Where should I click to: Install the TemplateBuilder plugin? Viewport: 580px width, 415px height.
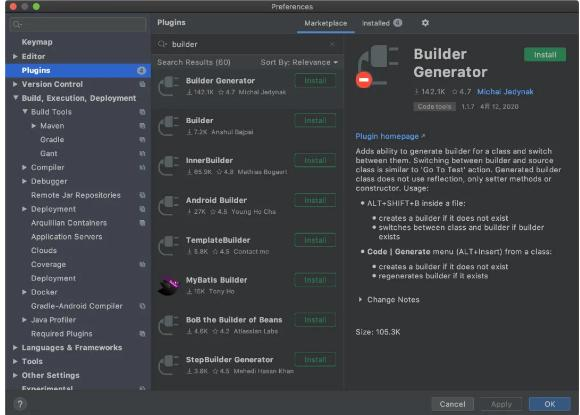tap(315, 240)
